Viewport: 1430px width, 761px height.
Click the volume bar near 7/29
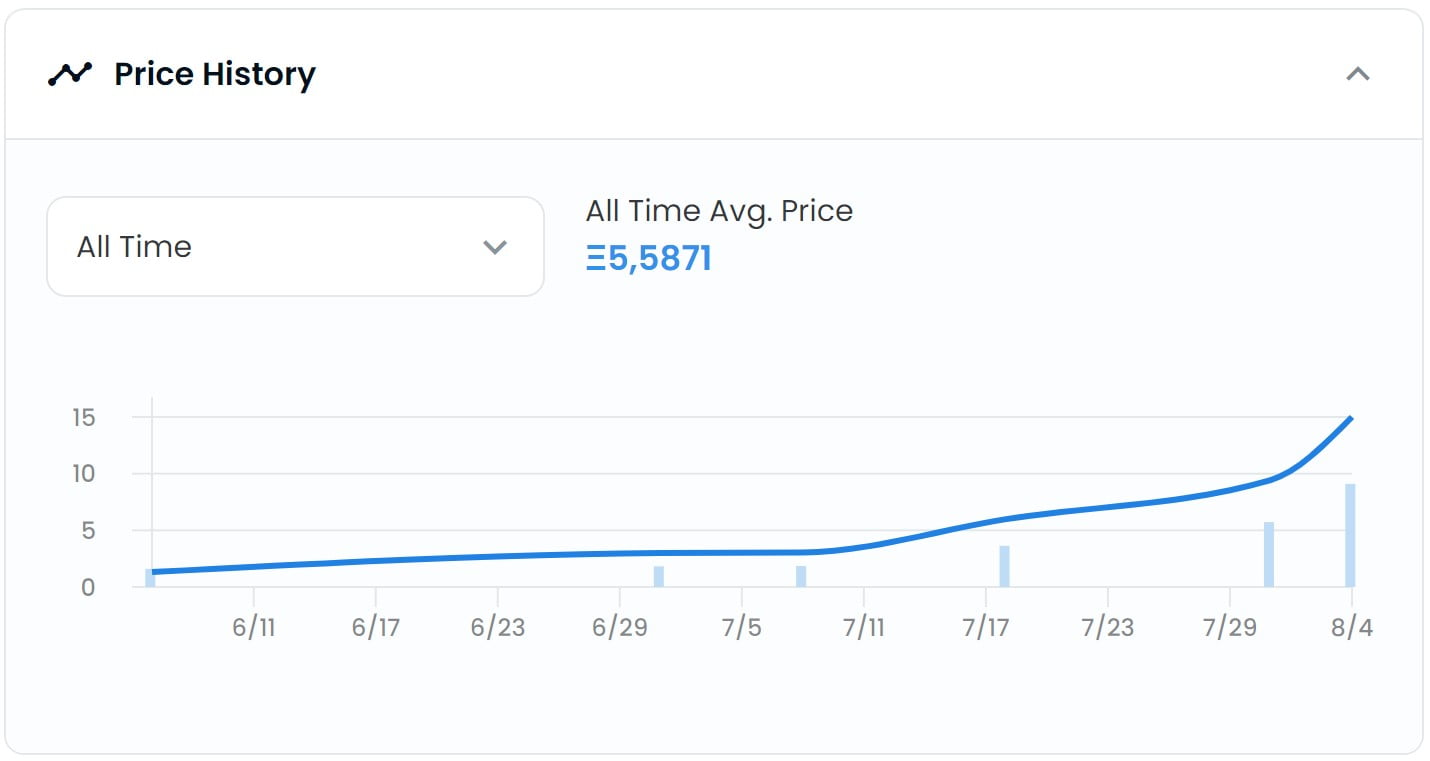click(1269, 556)
